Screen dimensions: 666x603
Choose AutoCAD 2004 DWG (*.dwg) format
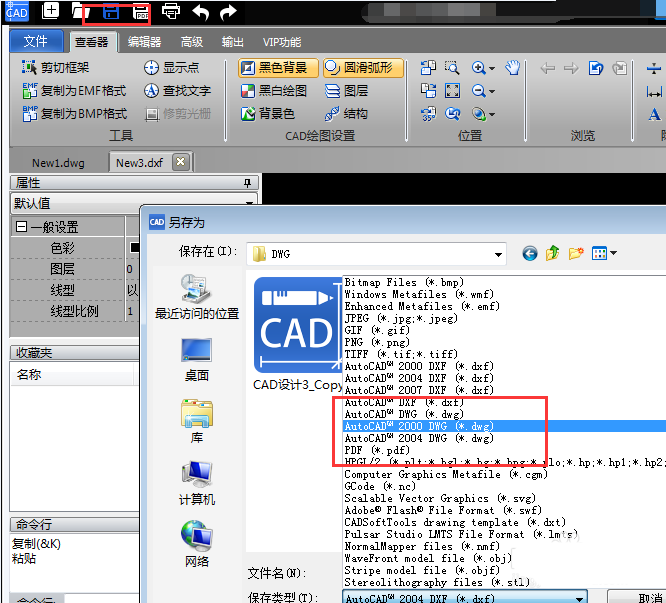click(505, 438)
